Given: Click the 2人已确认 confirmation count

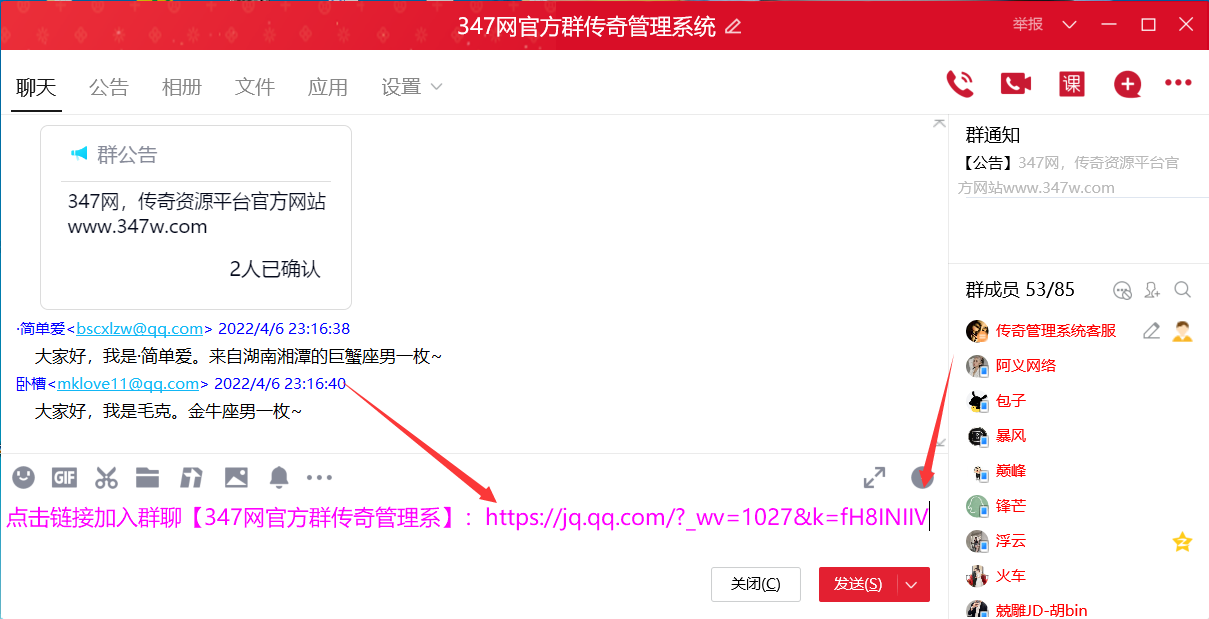Looking at the screenshot, I should tap(275, 269).
